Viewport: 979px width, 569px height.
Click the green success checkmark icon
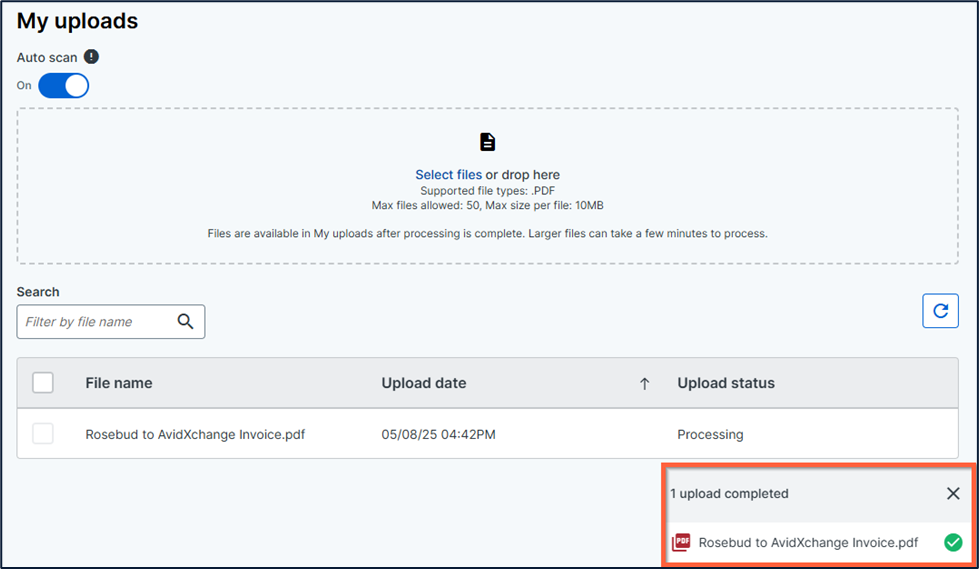click(x=953, y=542)
